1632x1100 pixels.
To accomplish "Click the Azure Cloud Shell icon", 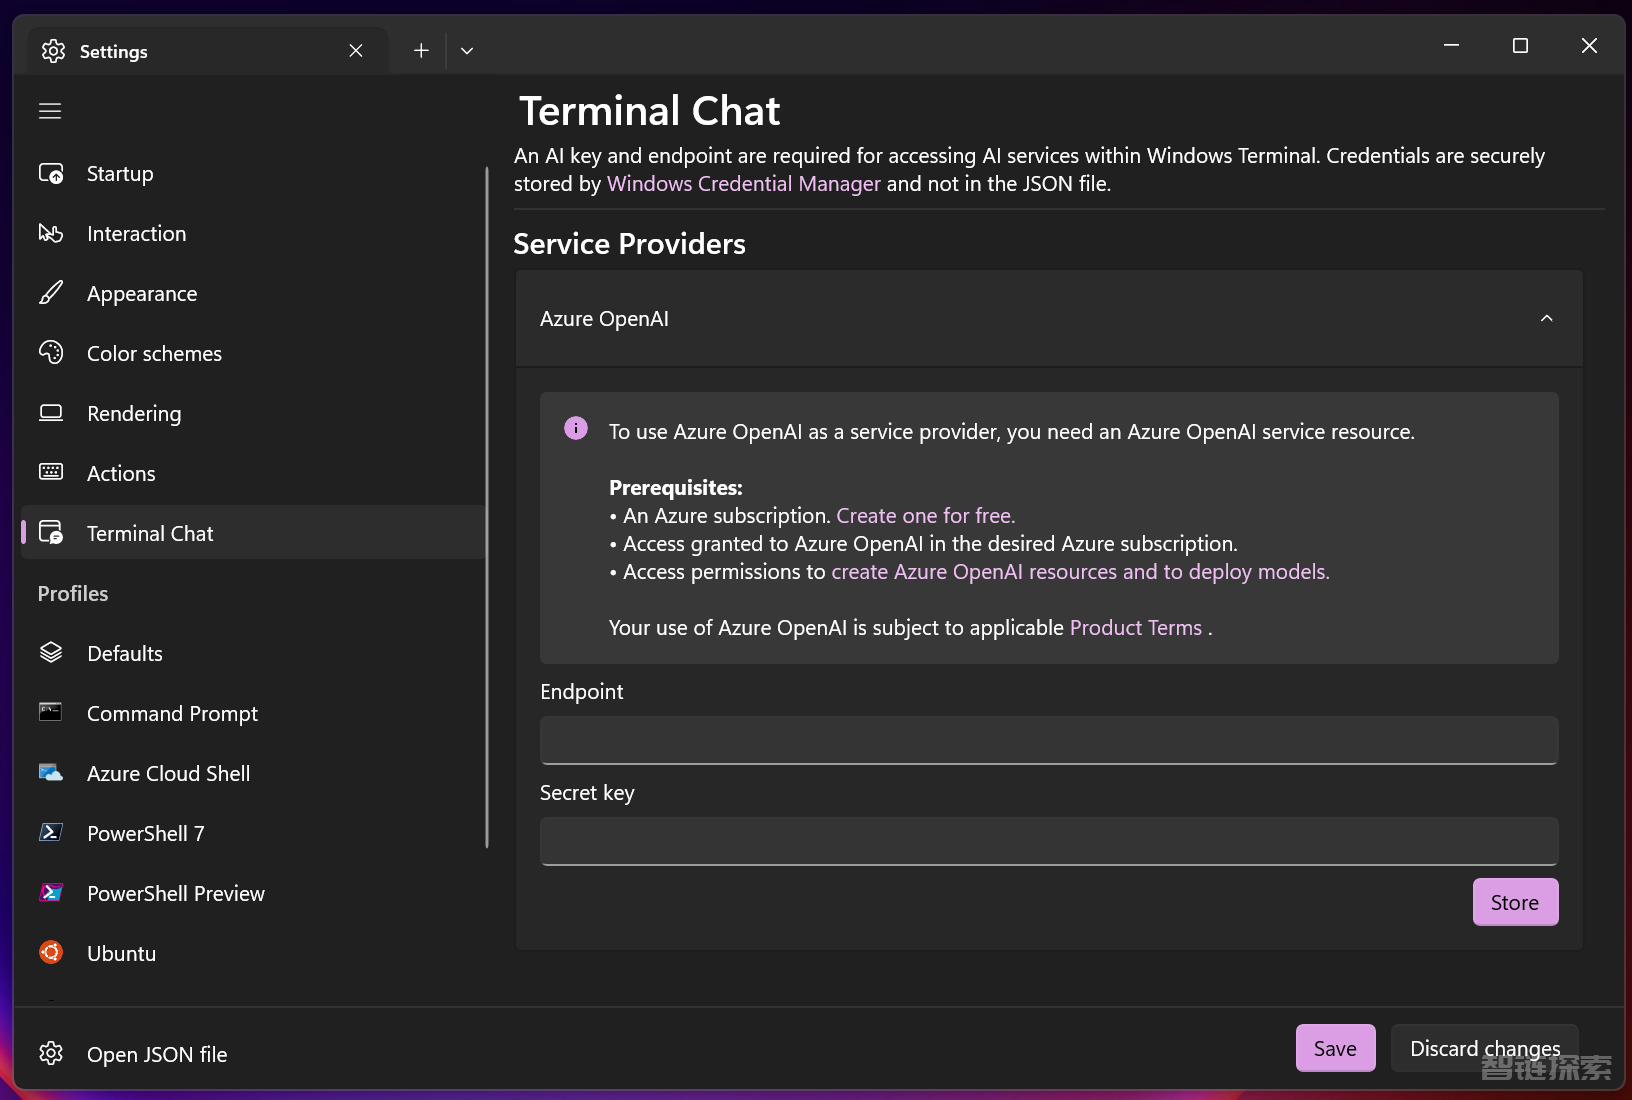I will (51, 773).
